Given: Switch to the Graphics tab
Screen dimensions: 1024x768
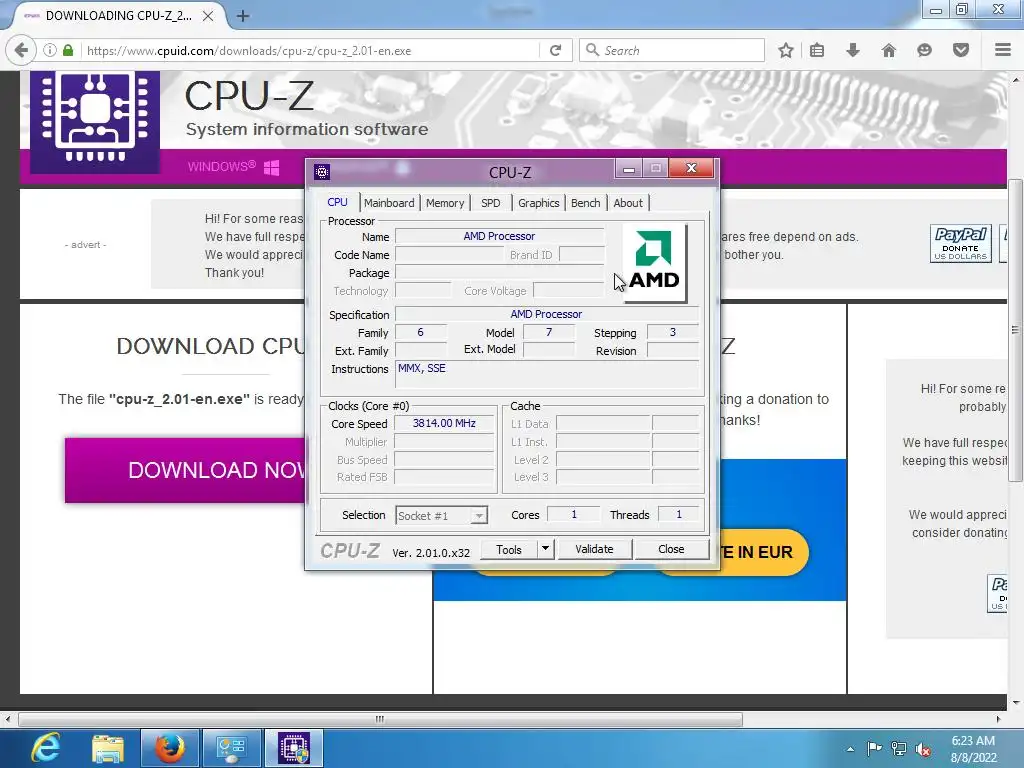Looking at the screenshot, I should pyautogui.click(x=539, y=203).
